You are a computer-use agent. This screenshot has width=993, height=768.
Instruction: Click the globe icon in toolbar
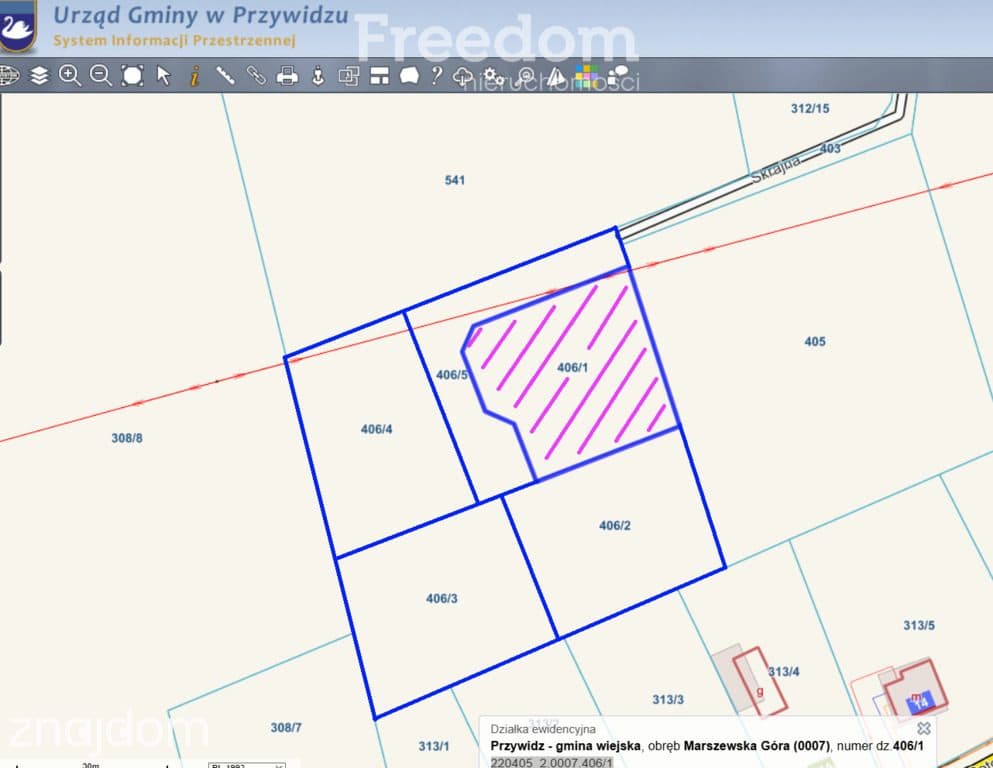9,75
